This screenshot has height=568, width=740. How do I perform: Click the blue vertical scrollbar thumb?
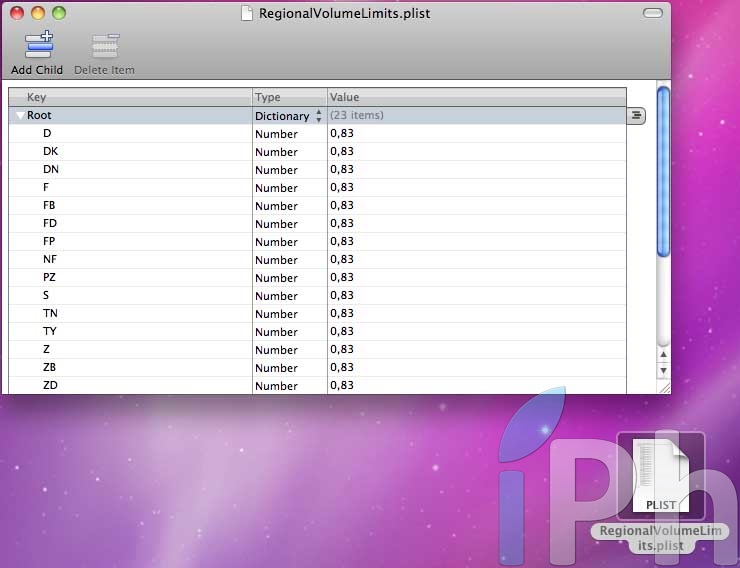662,170
